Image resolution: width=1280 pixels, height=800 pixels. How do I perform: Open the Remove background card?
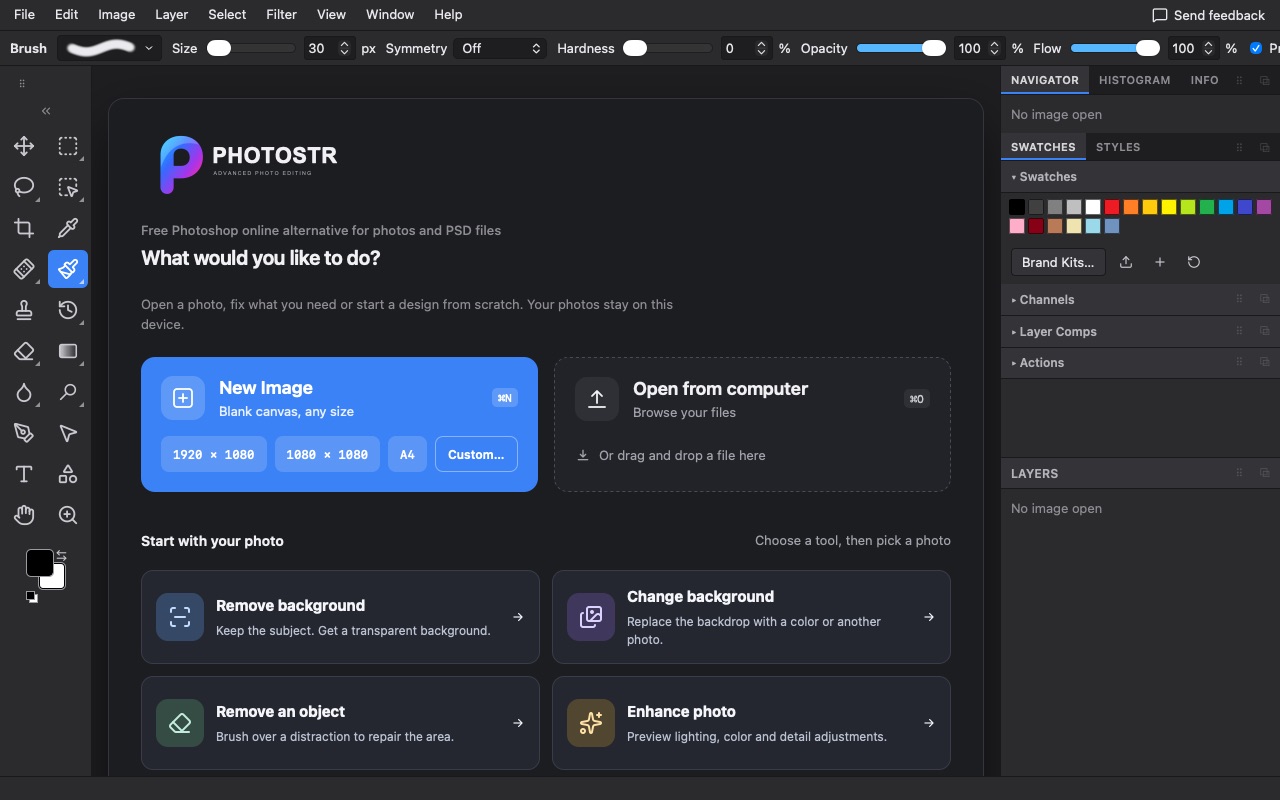click(340, 617)
